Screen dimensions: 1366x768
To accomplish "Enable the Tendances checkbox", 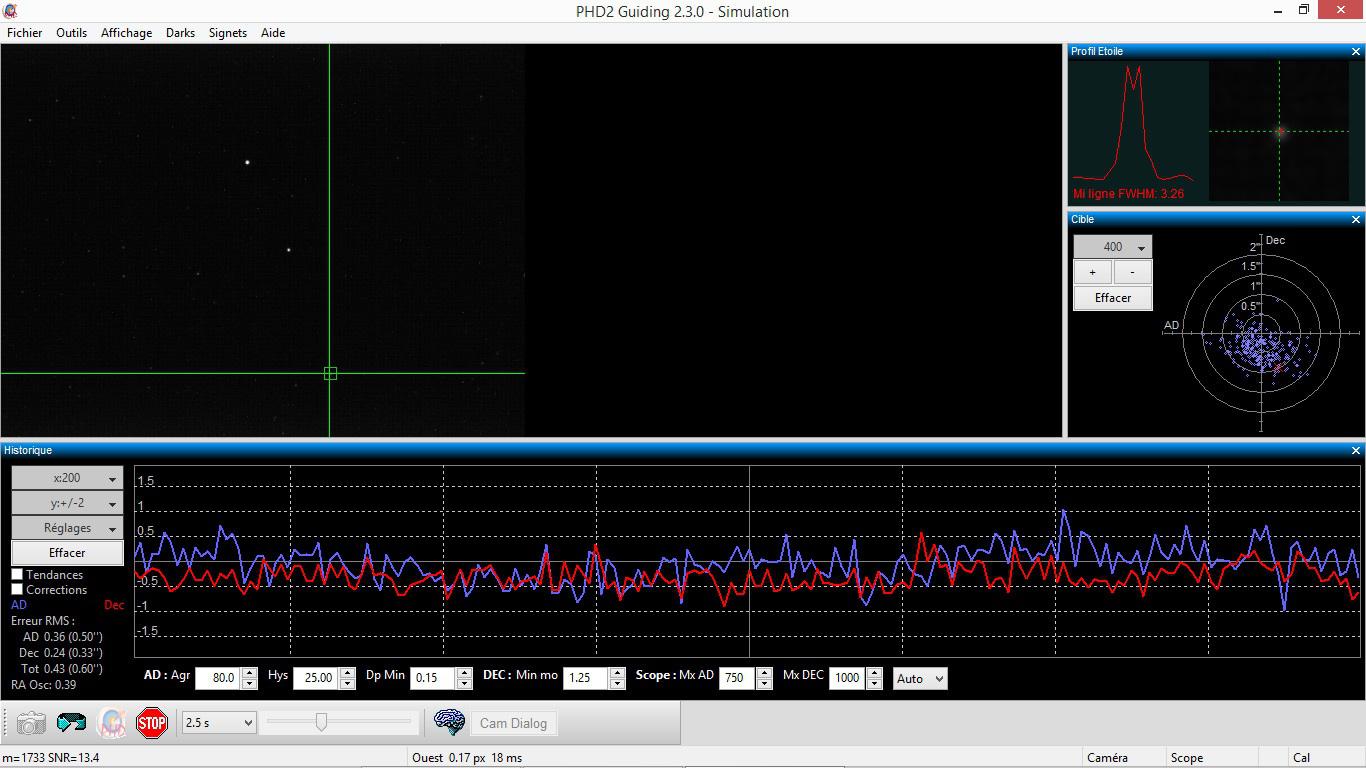I will [x=17, y=575].
